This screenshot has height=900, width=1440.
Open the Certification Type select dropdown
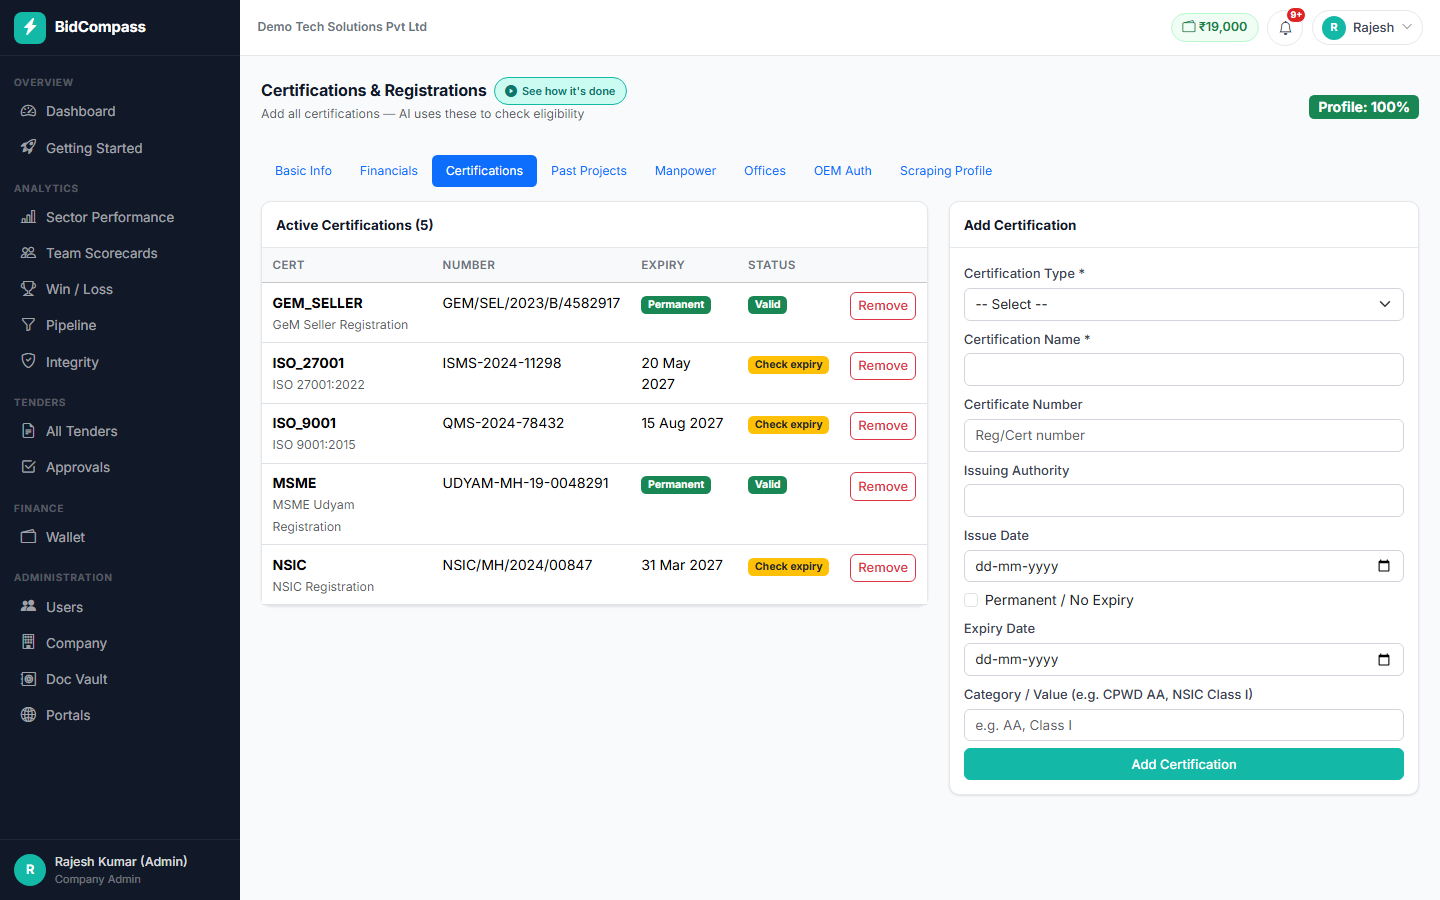pyautogui.click(x=1183, y=304)
